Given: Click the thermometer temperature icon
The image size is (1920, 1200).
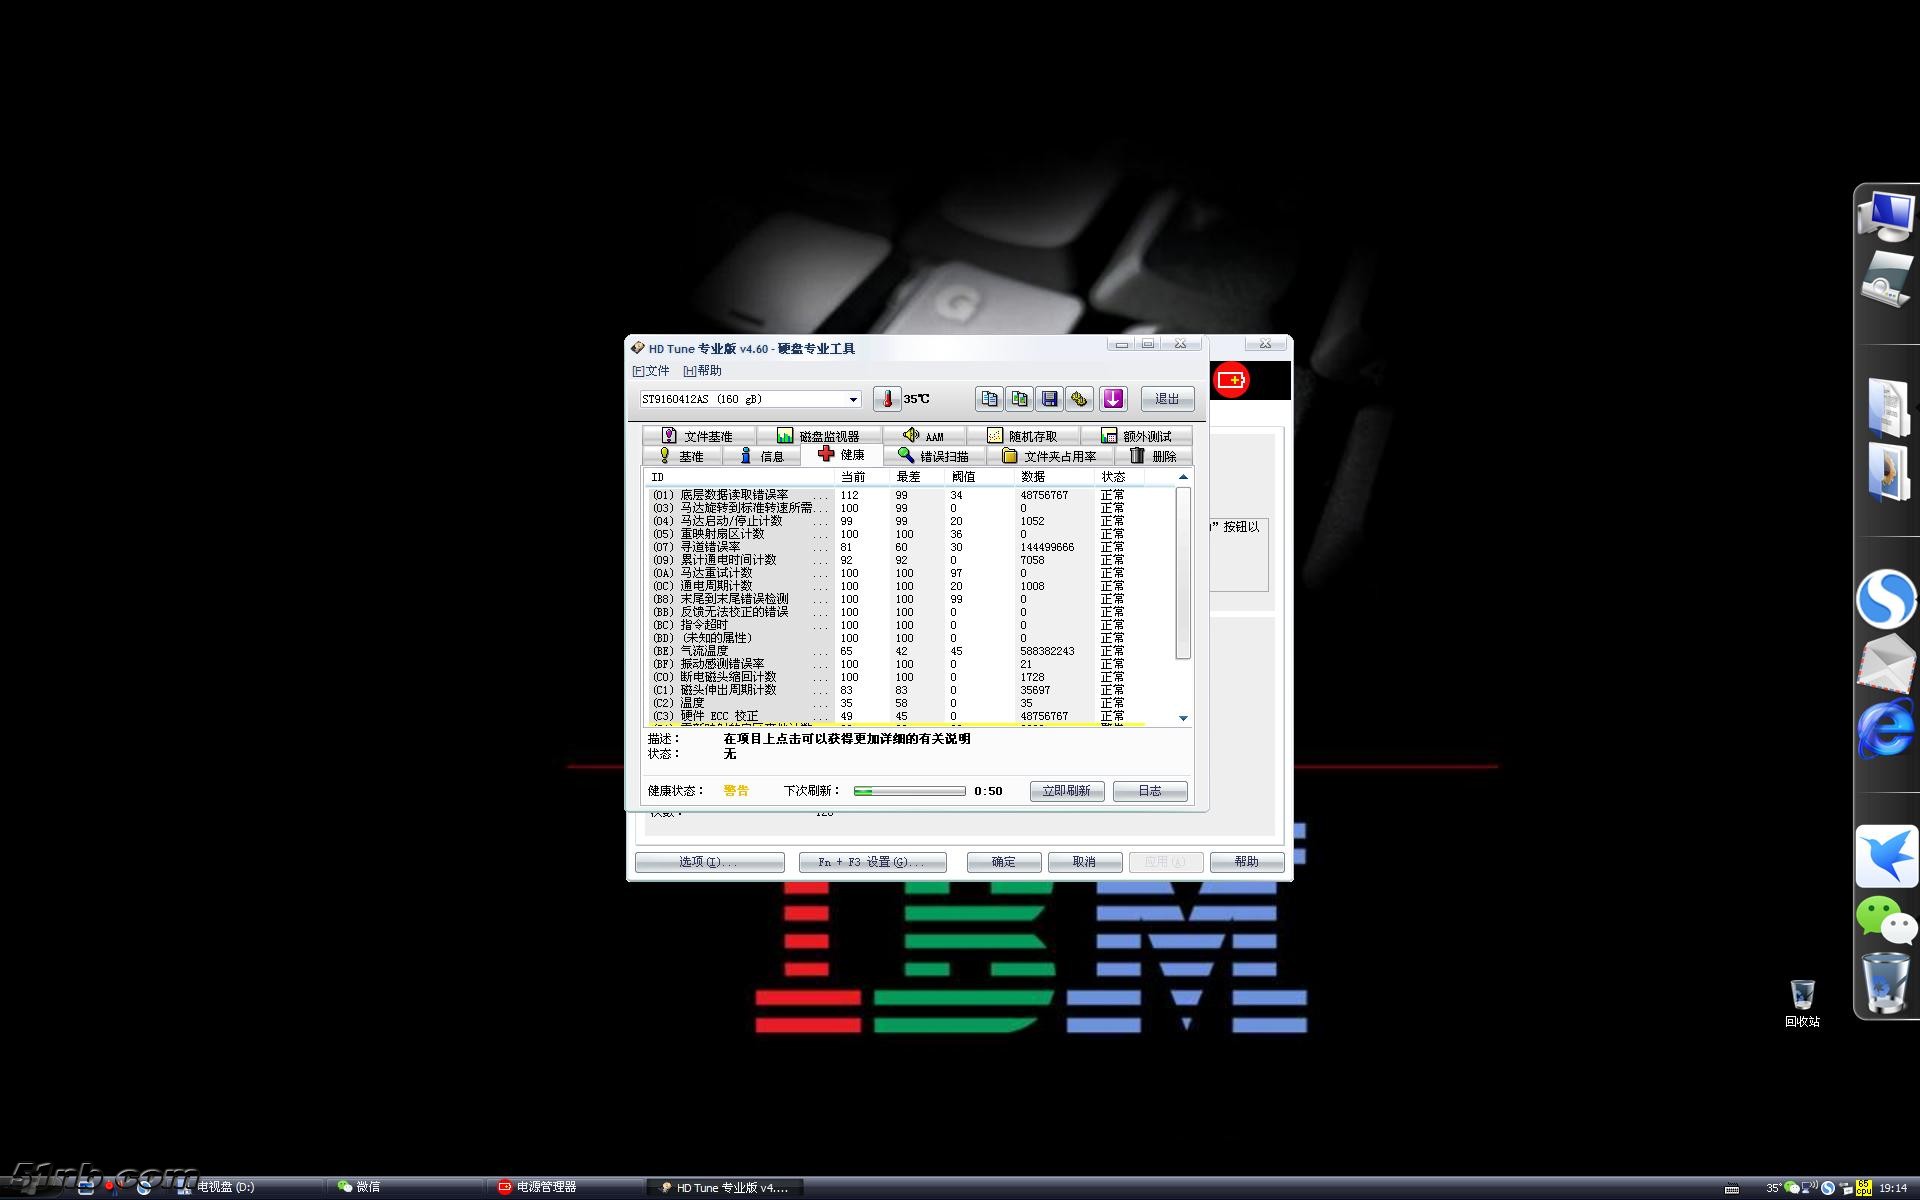Looking at the screenshot, I should (886, 399).
